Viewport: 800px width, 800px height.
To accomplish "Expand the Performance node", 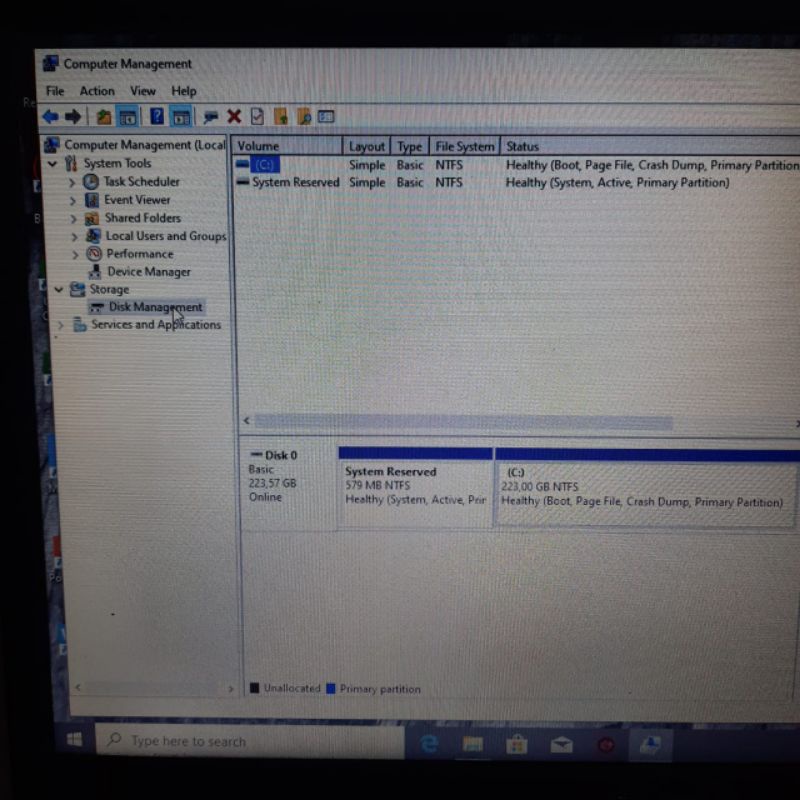I will pyautogui.click(x=75, y=254).
